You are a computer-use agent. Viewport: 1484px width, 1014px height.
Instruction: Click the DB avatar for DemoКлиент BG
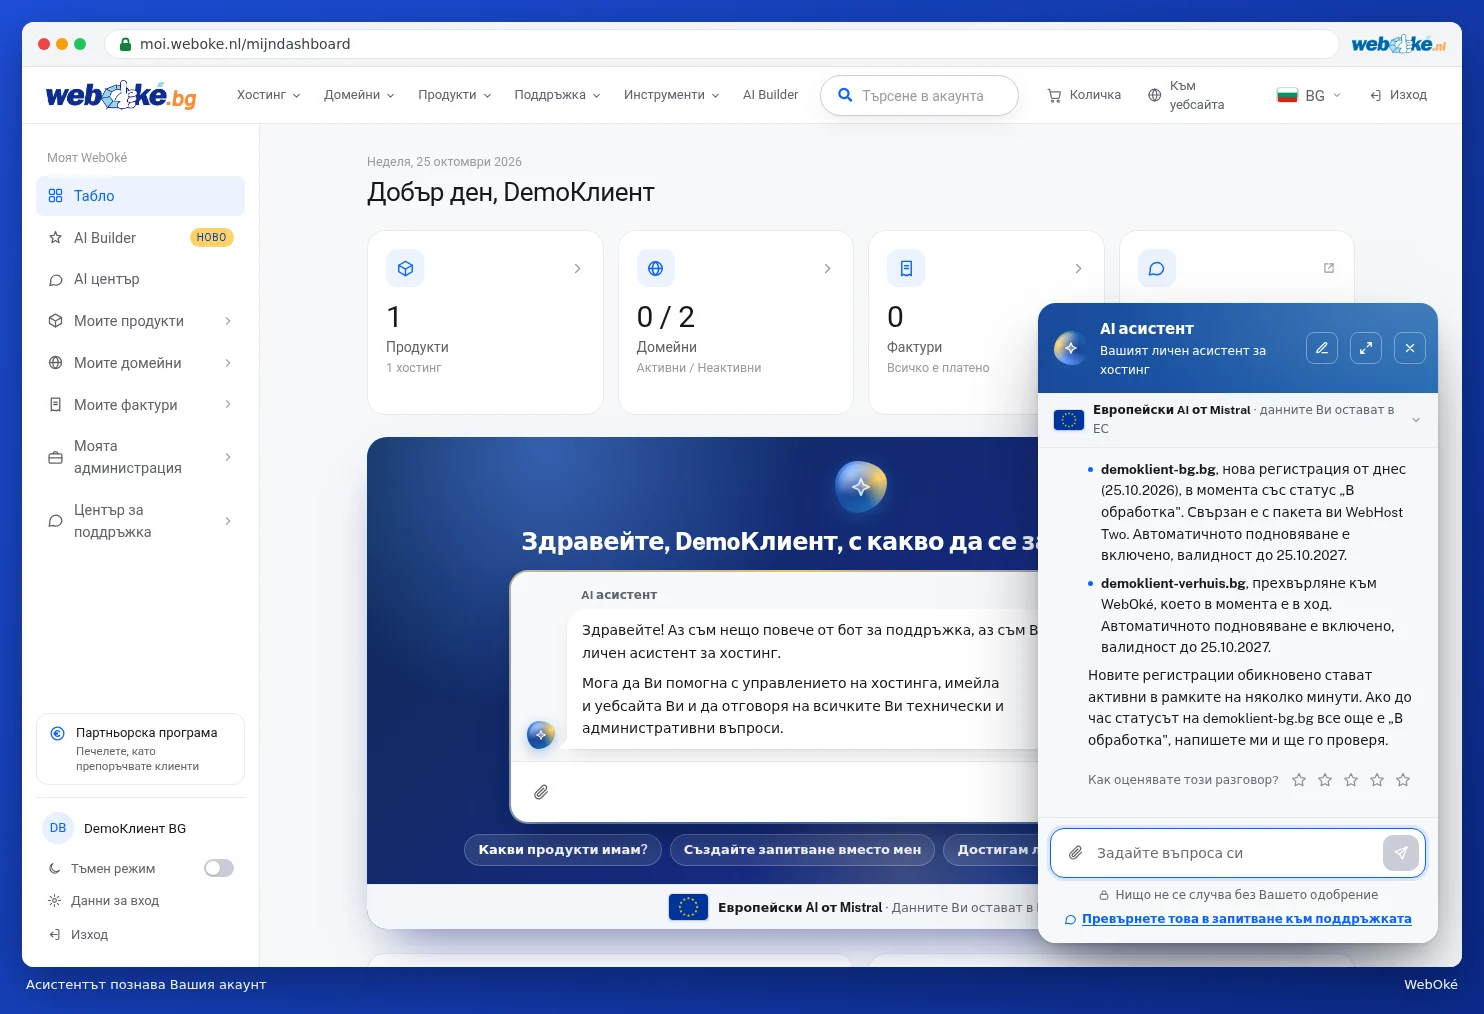pyautogui.click(x=58, y=828)
